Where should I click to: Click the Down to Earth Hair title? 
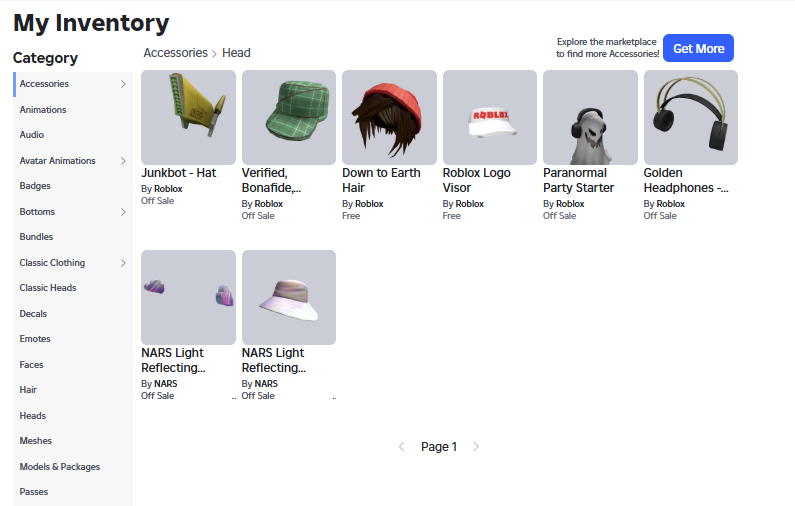point(381,180)
